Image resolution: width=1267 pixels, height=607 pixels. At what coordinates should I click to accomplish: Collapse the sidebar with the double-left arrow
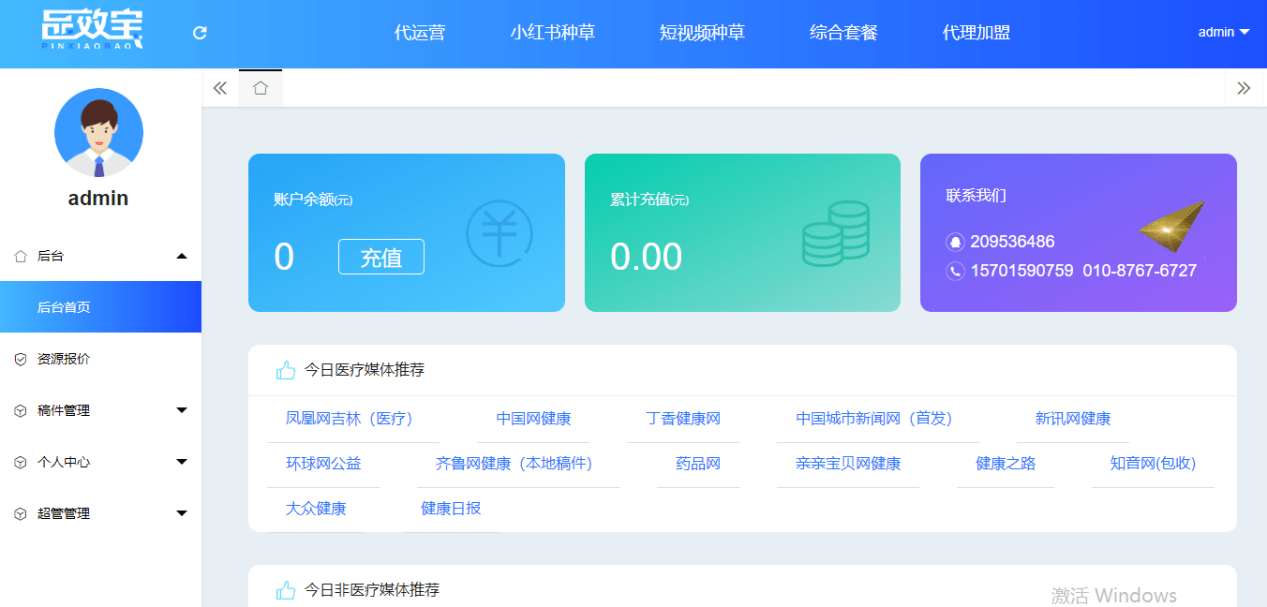coord(219,87)
